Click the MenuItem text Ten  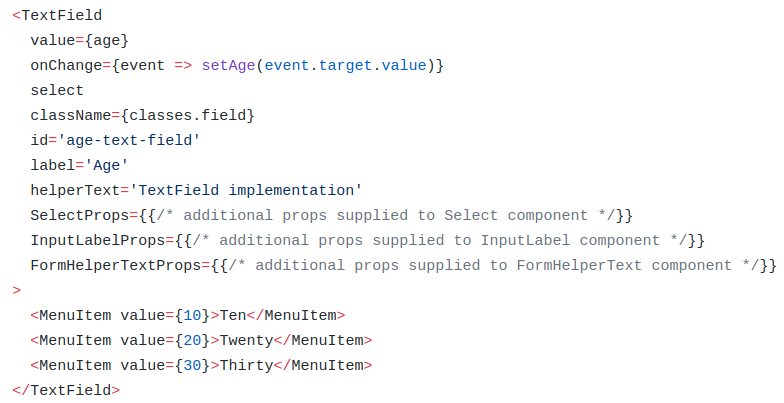coord(233,316)
